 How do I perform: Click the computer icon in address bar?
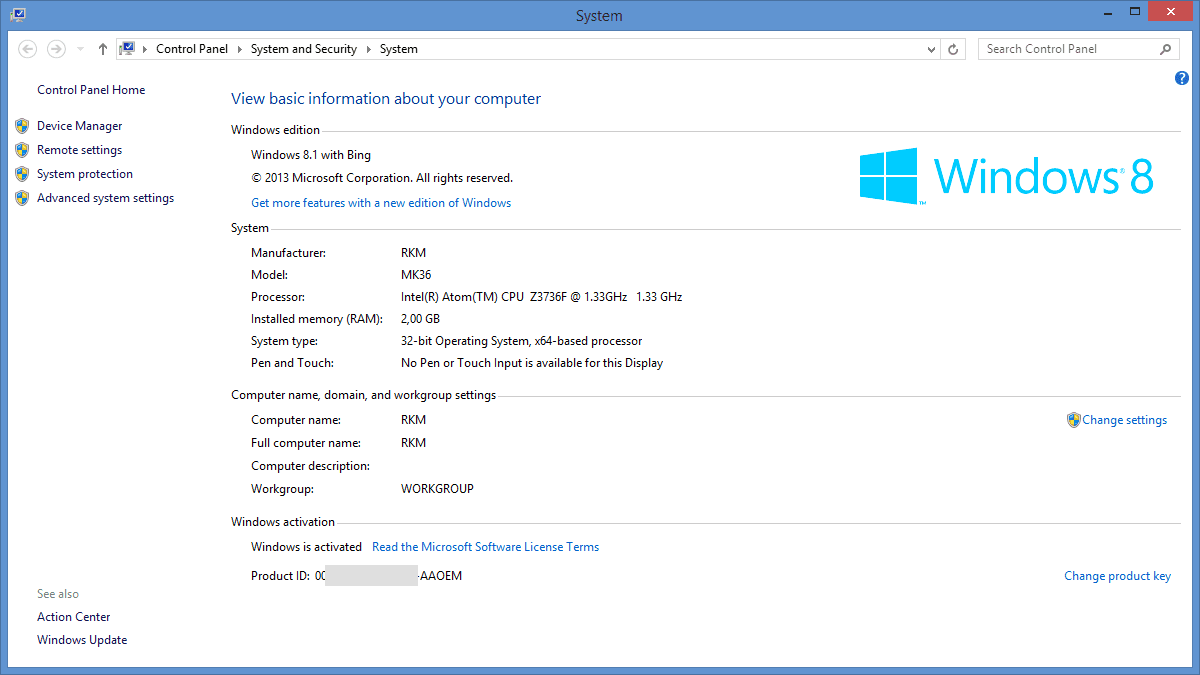pyautogui.click(x=127, y=49)
